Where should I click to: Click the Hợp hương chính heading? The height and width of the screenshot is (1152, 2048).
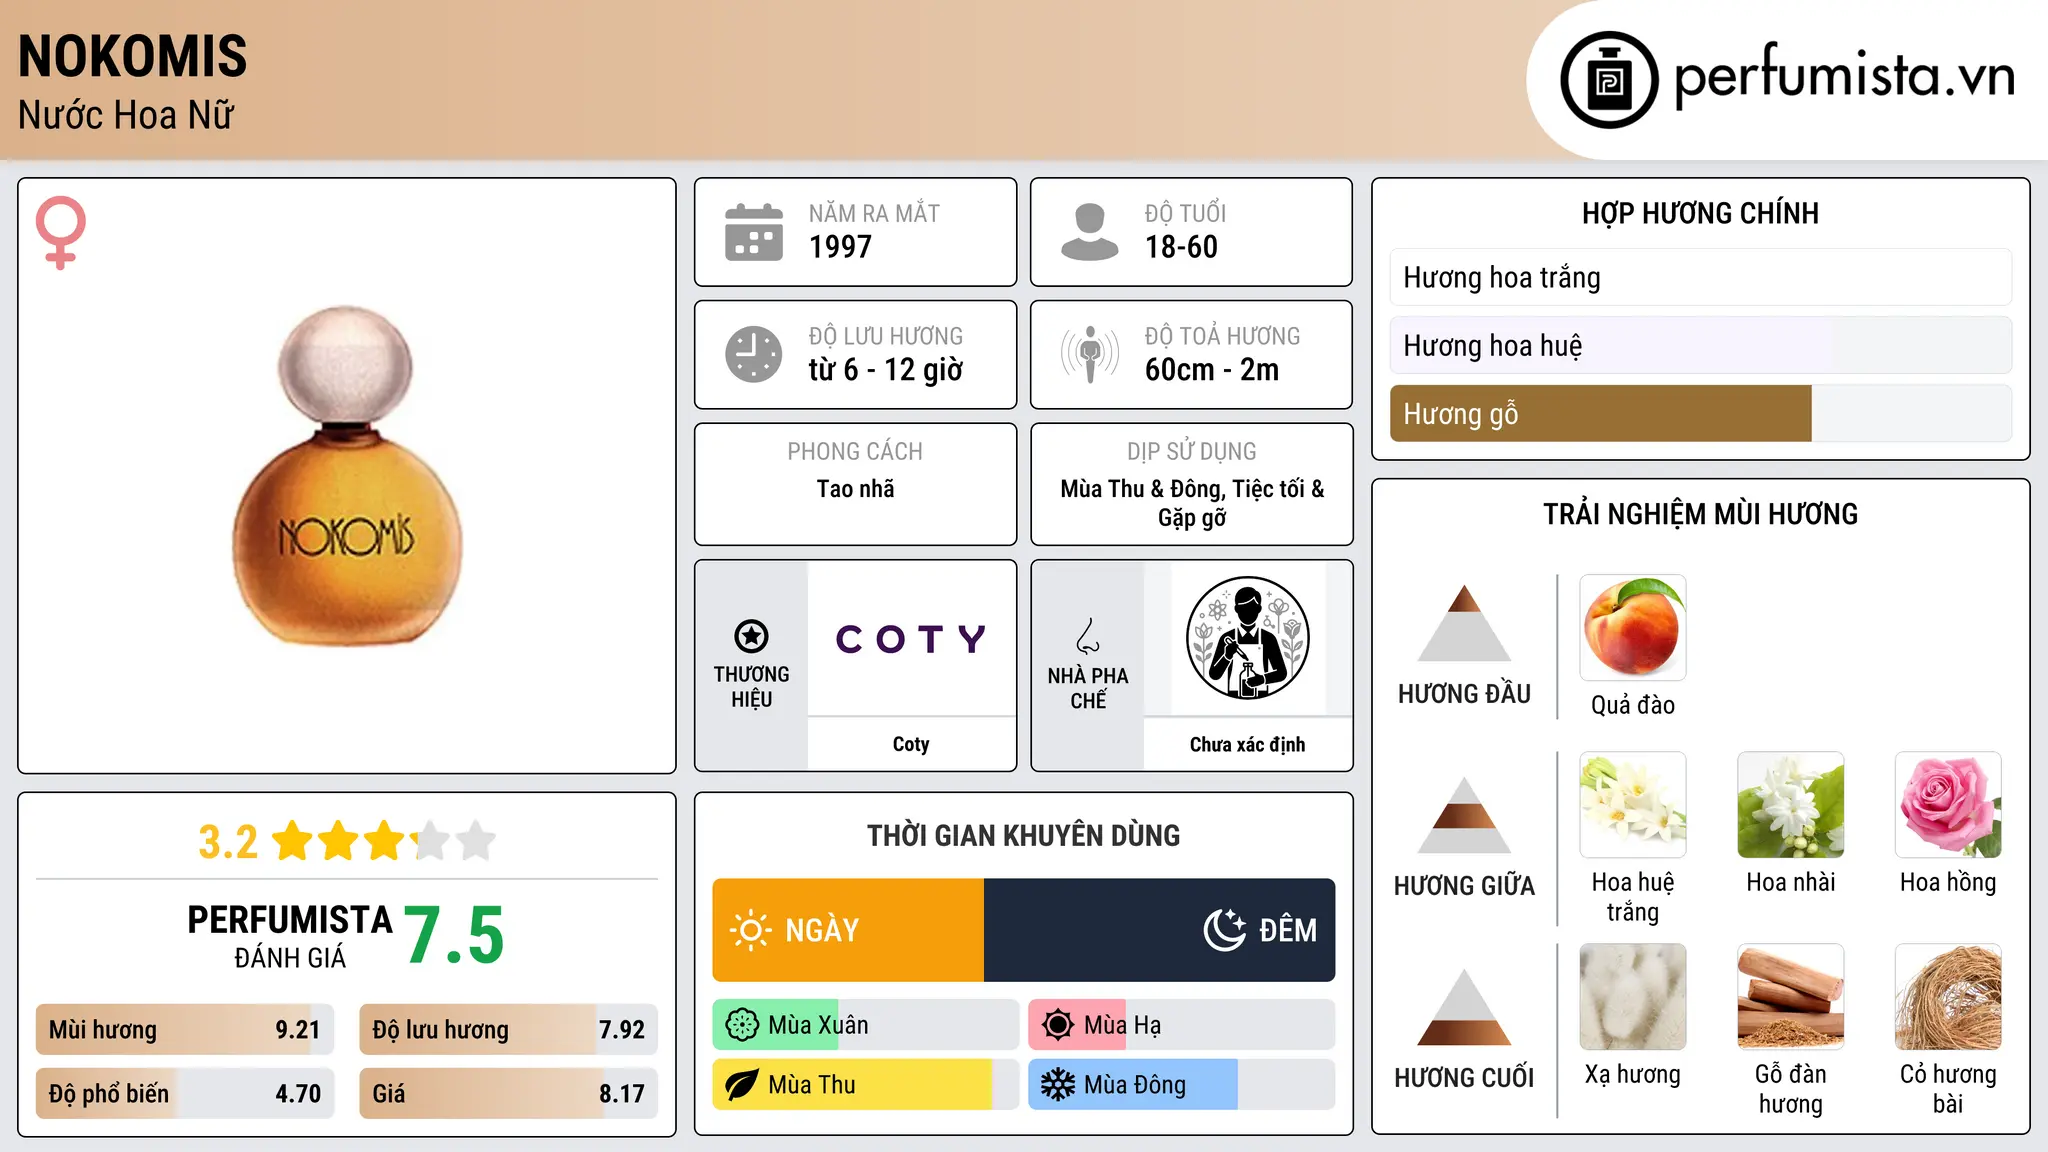(1700, 213)
